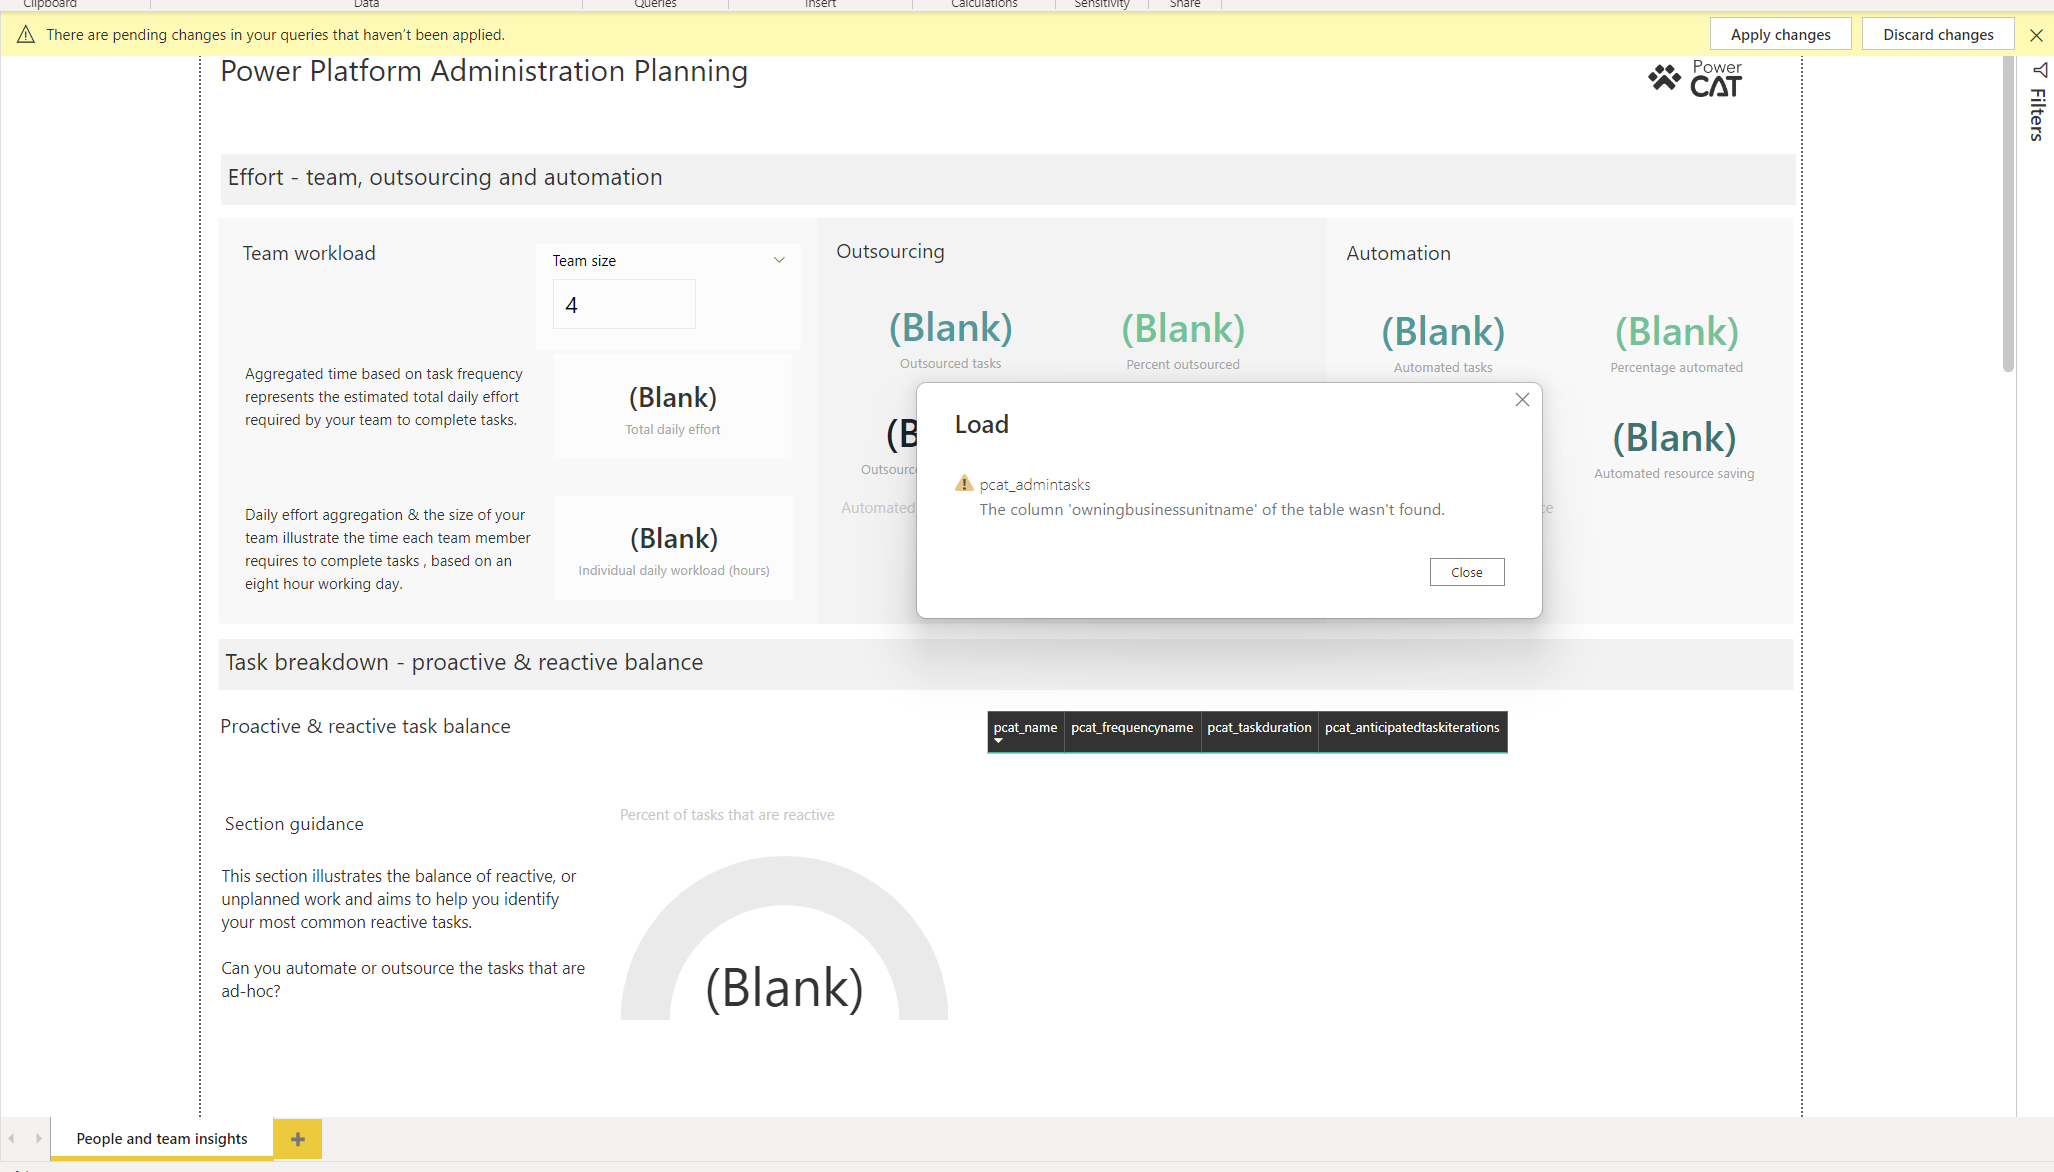Click the Insert ribbon group label

(x=819, y=4)
